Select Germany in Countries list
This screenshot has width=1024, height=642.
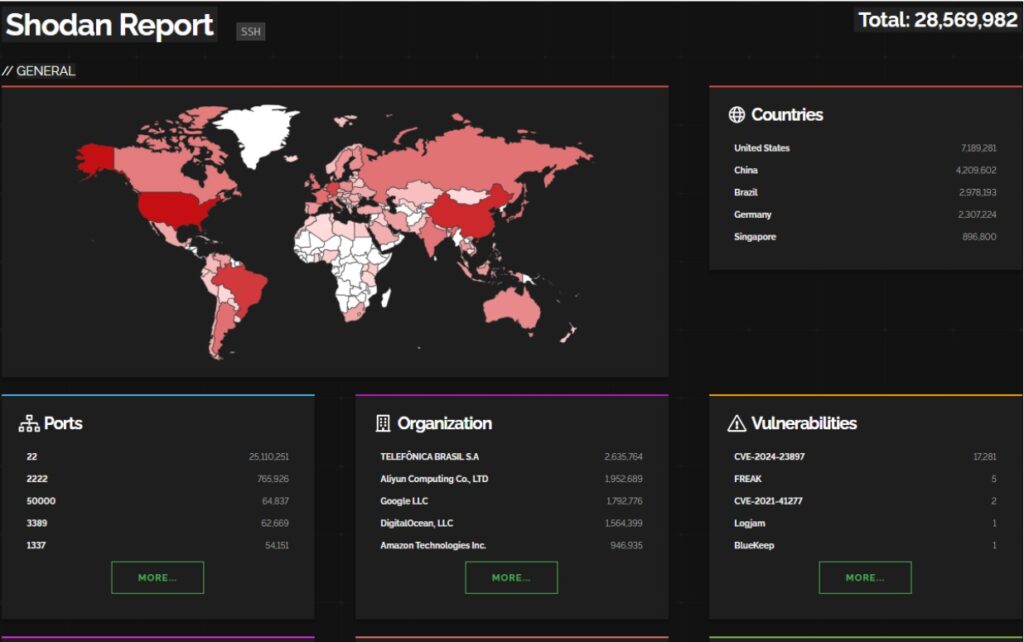click(x=752, y=215)
